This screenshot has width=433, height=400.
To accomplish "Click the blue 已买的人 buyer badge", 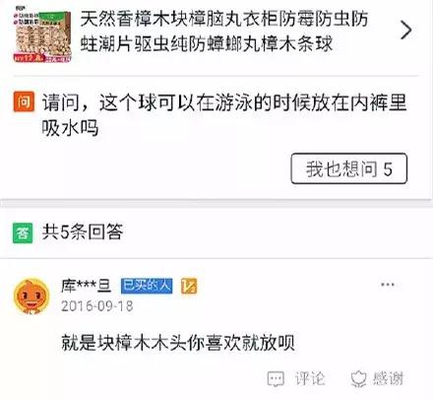I will coord(147,286).
